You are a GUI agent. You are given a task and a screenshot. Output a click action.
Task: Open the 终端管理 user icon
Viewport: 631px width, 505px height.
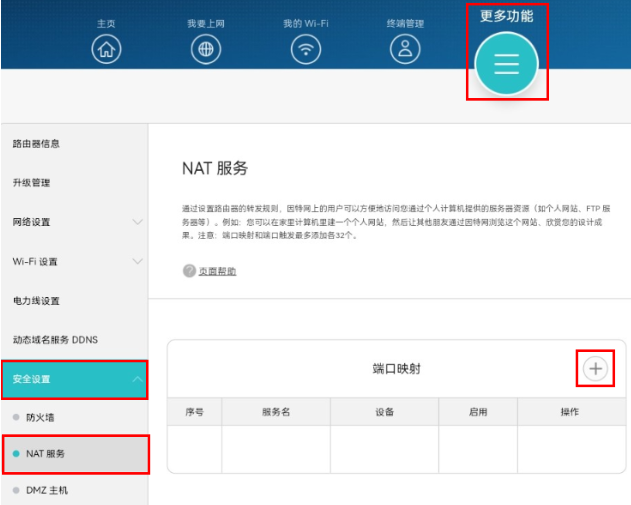pyautogui.click(x=405, y=48)
